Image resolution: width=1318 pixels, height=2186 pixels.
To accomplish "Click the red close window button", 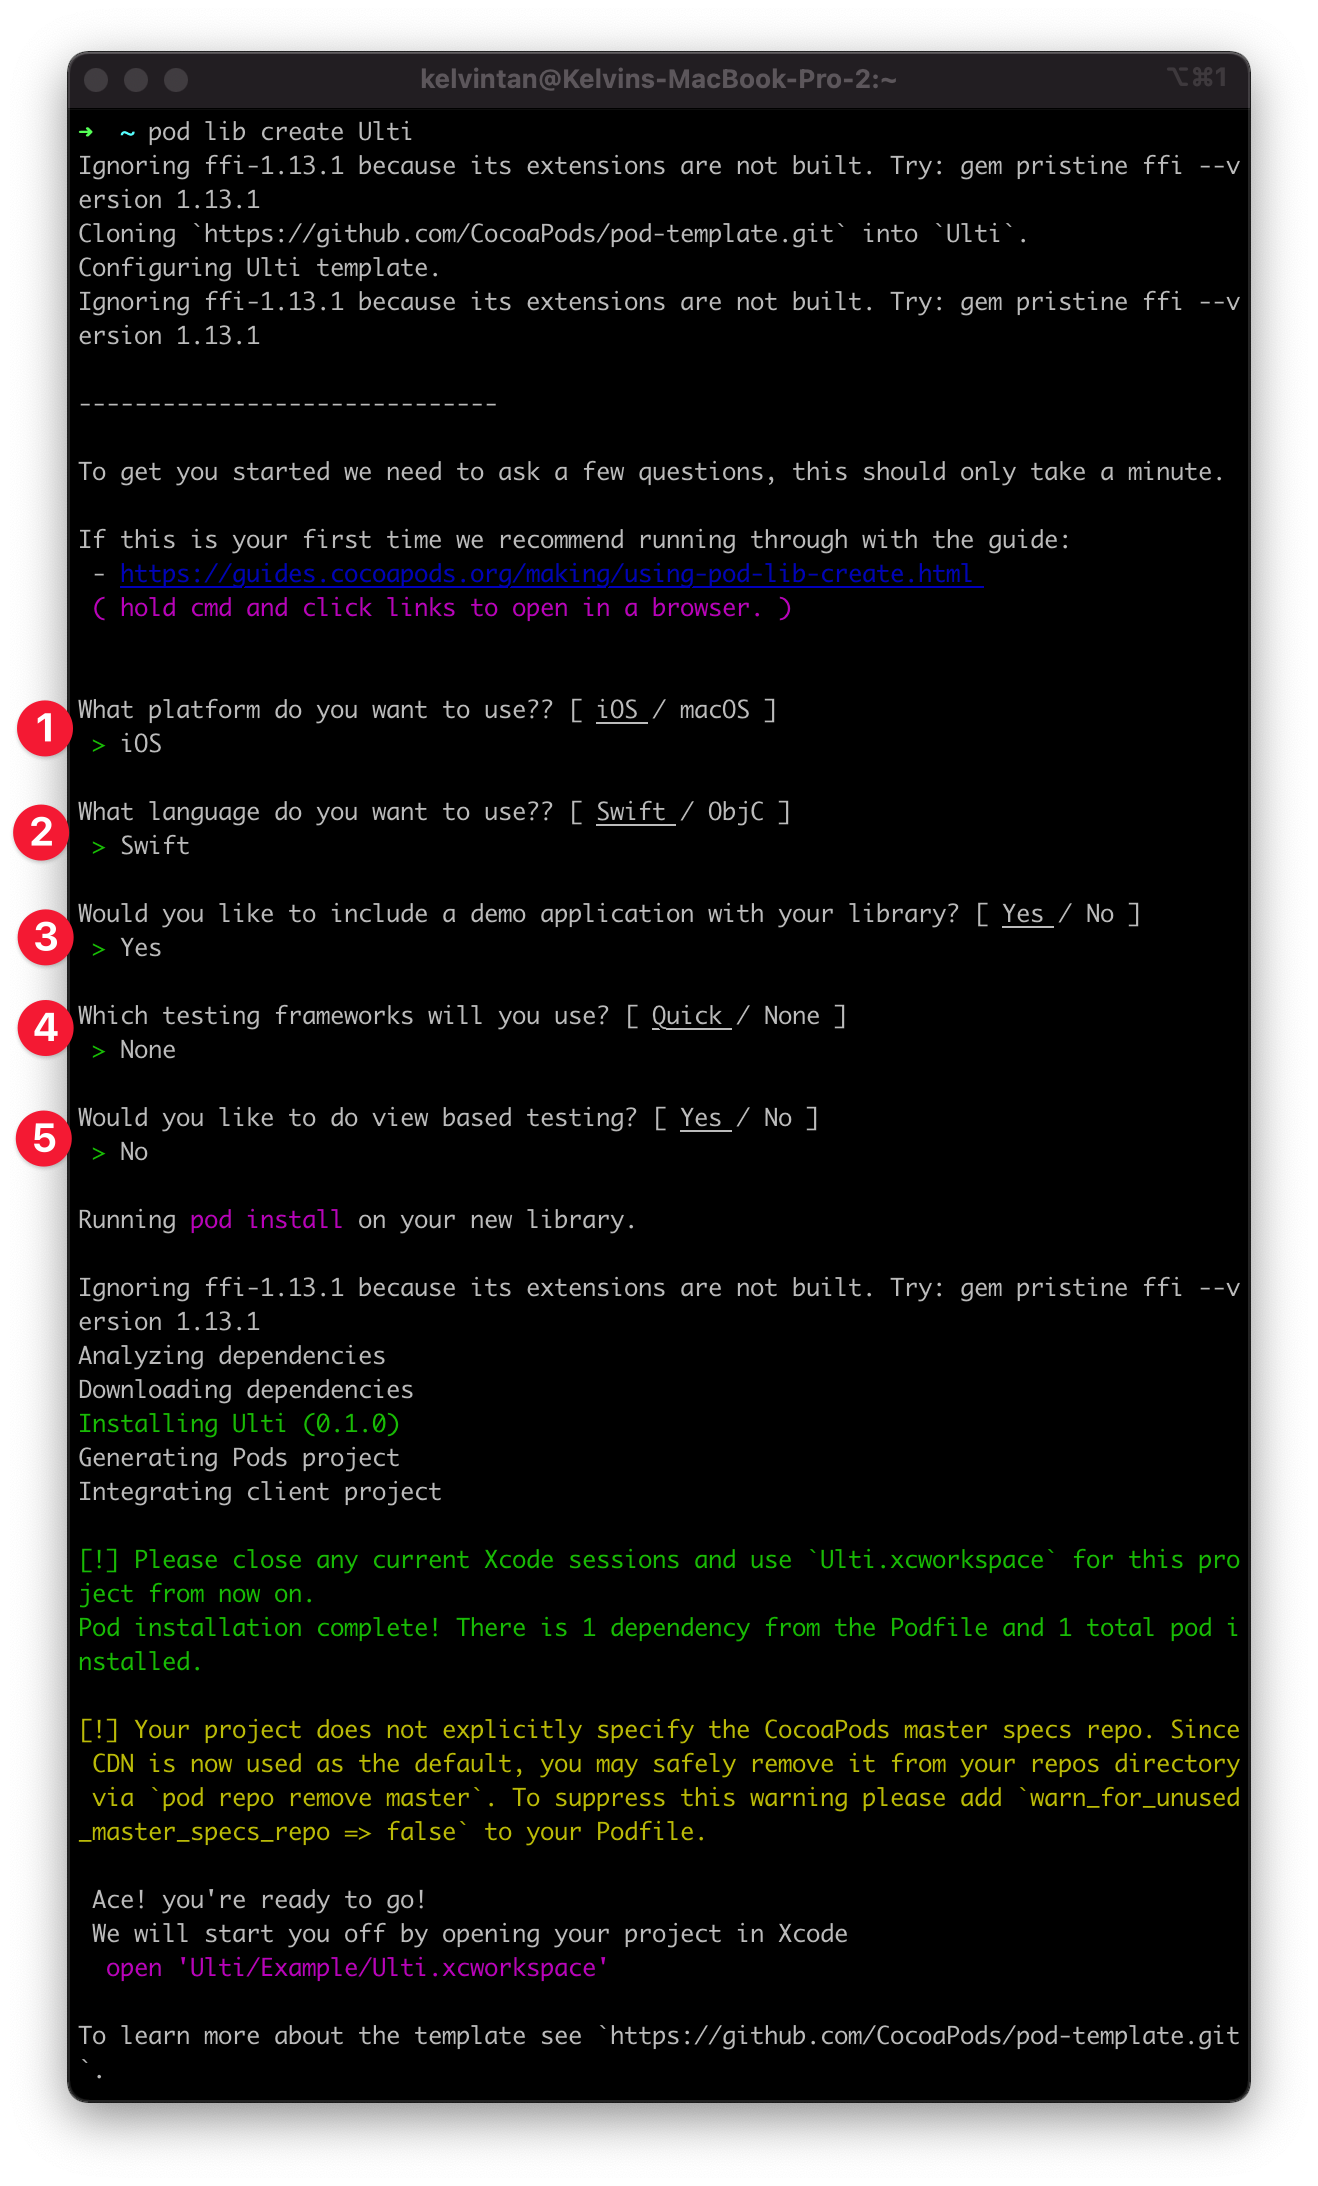I will pos(96,80).
